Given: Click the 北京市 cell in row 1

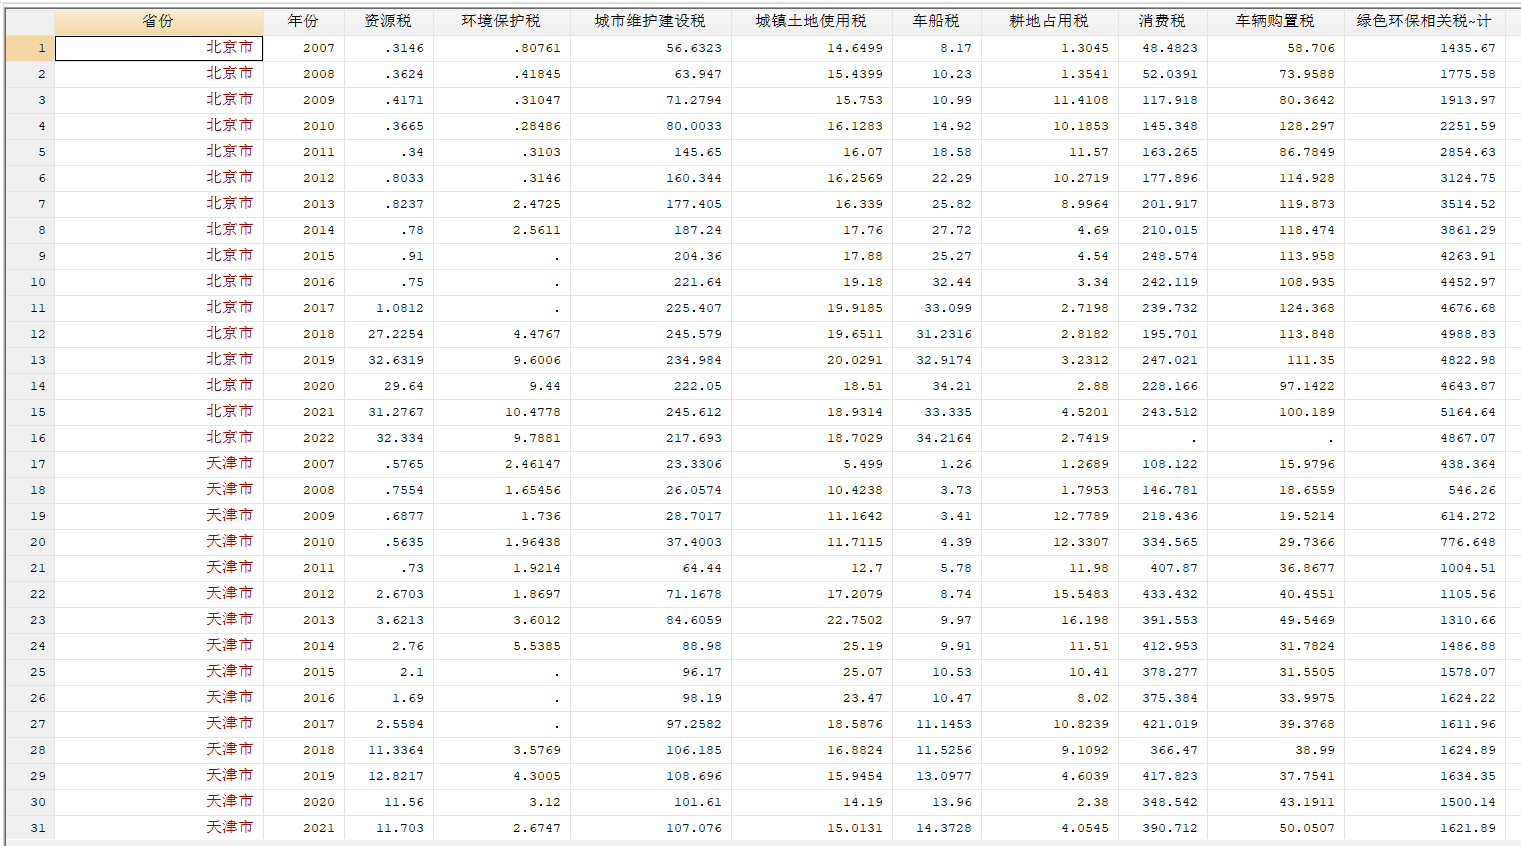Looking at the screenshot, I should click(x=159, y=48).
